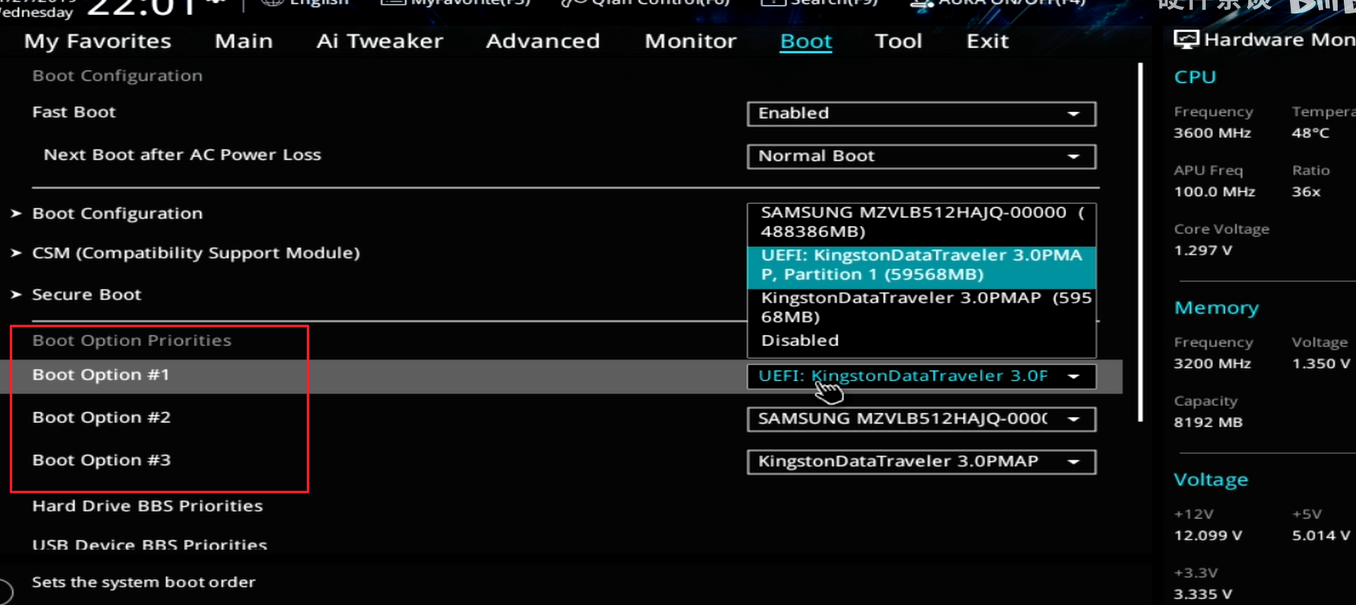Open the Normal Boot dropdown for AC Power Loss
This screenshot has width=1356, height=605.
[921, 156]
